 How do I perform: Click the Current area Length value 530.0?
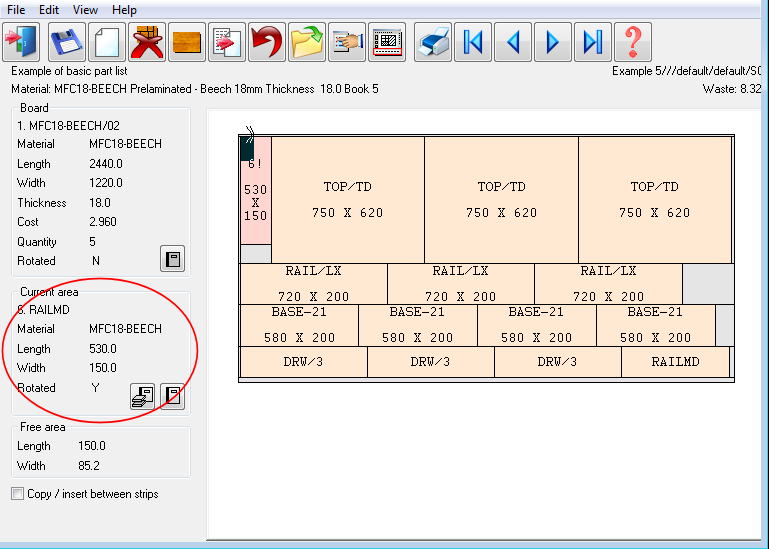point(103,349)
